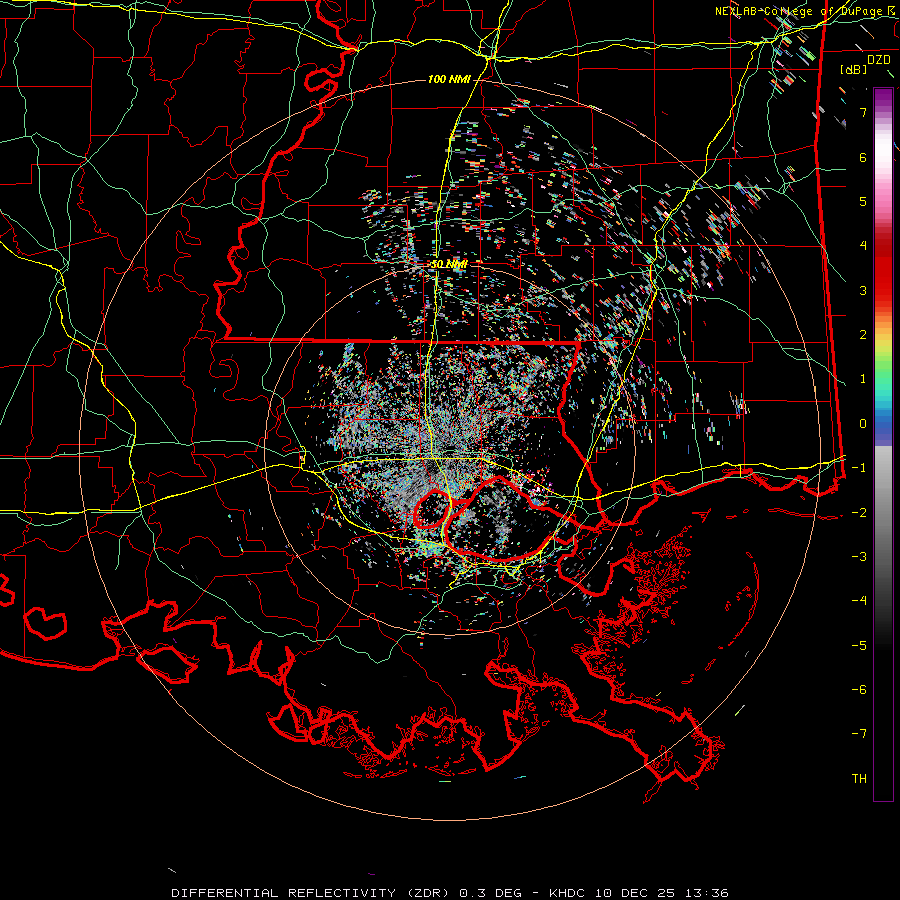Select the 2 tick label on color scale
900x900 pixels.
pyautogui.click(x=863, y=335)
